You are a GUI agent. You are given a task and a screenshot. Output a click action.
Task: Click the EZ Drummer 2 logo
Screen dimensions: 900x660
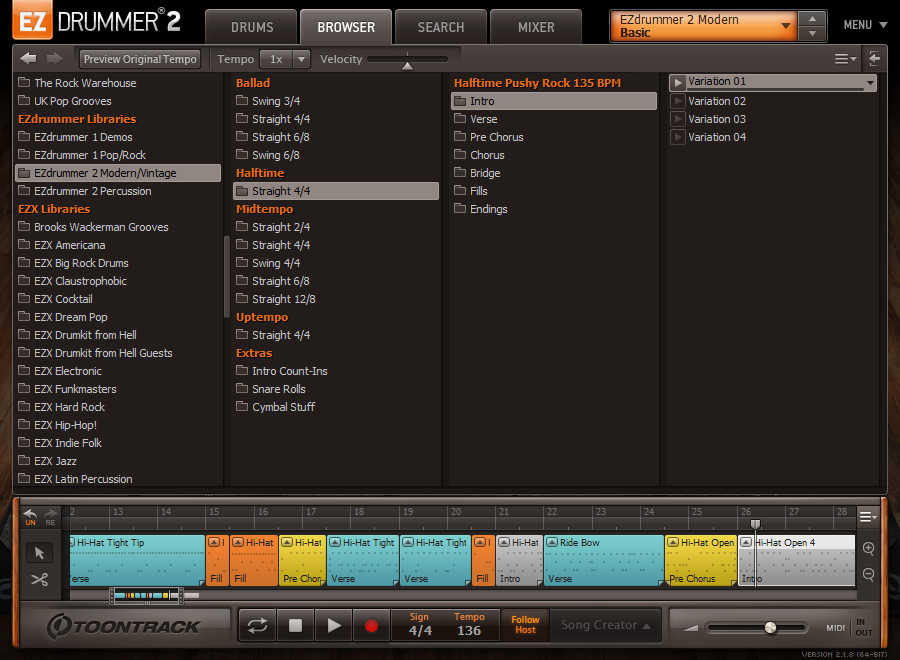tap(98, 22)
